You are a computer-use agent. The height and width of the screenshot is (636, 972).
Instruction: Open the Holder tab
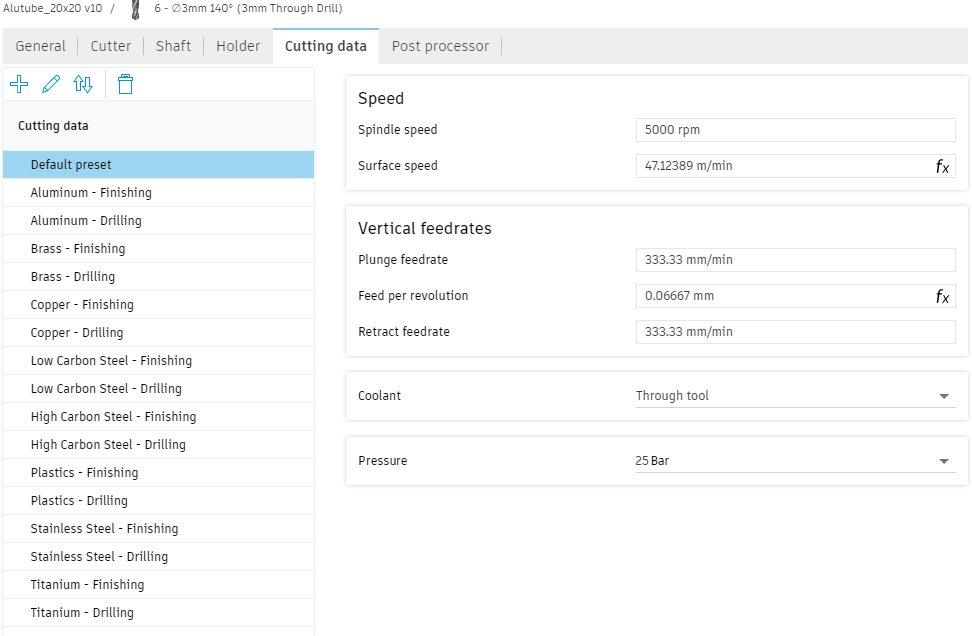[x=238, y=46]
